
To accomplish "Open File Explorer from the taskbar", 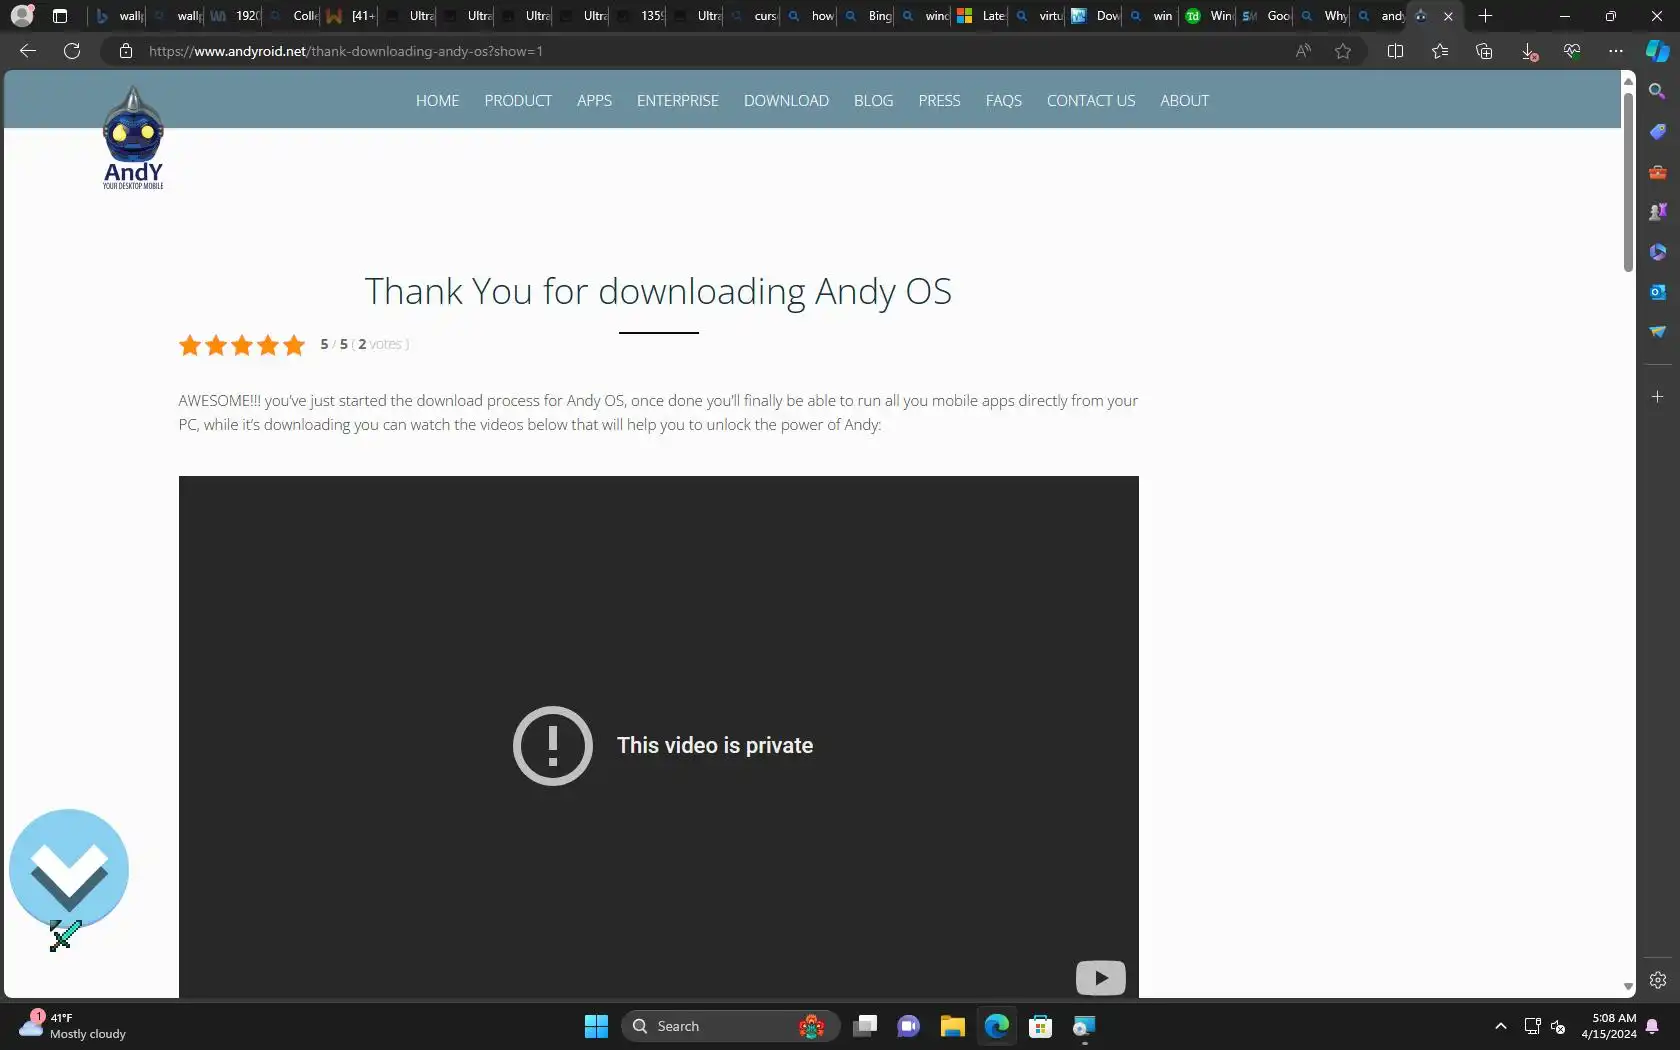I will [952, 1026].
